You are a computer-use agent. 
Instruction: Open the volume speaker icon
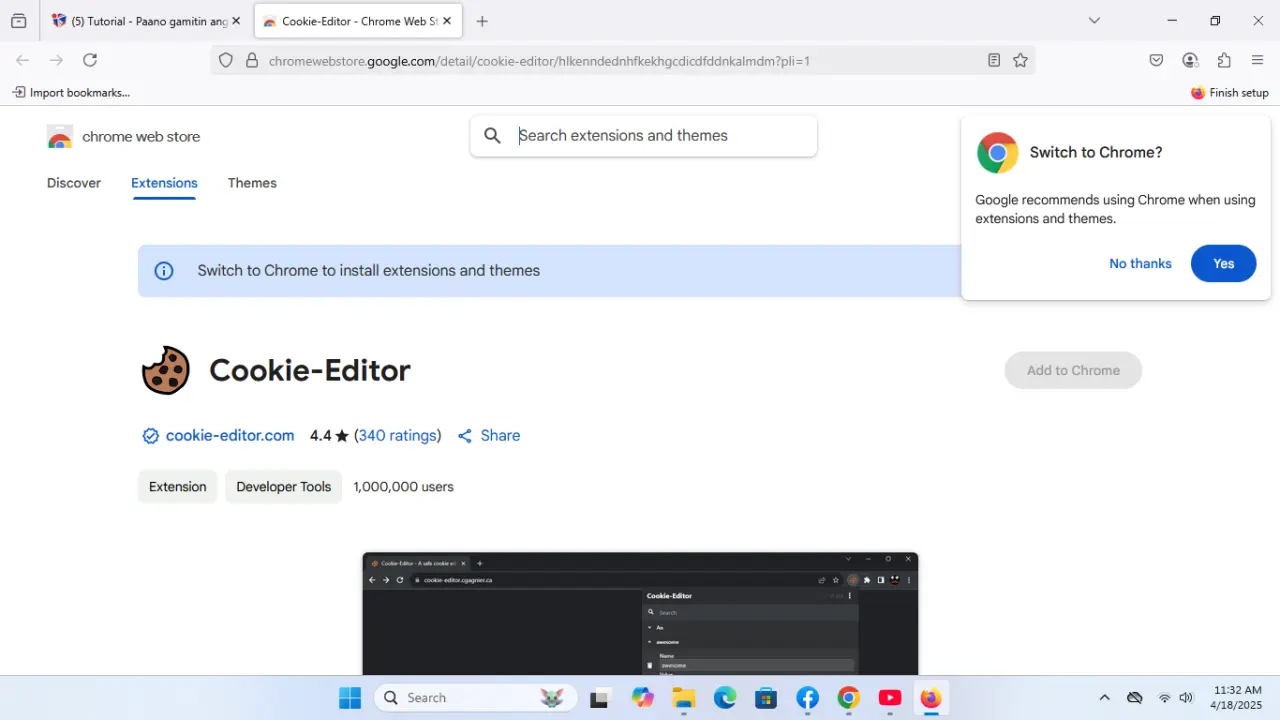1186,698
